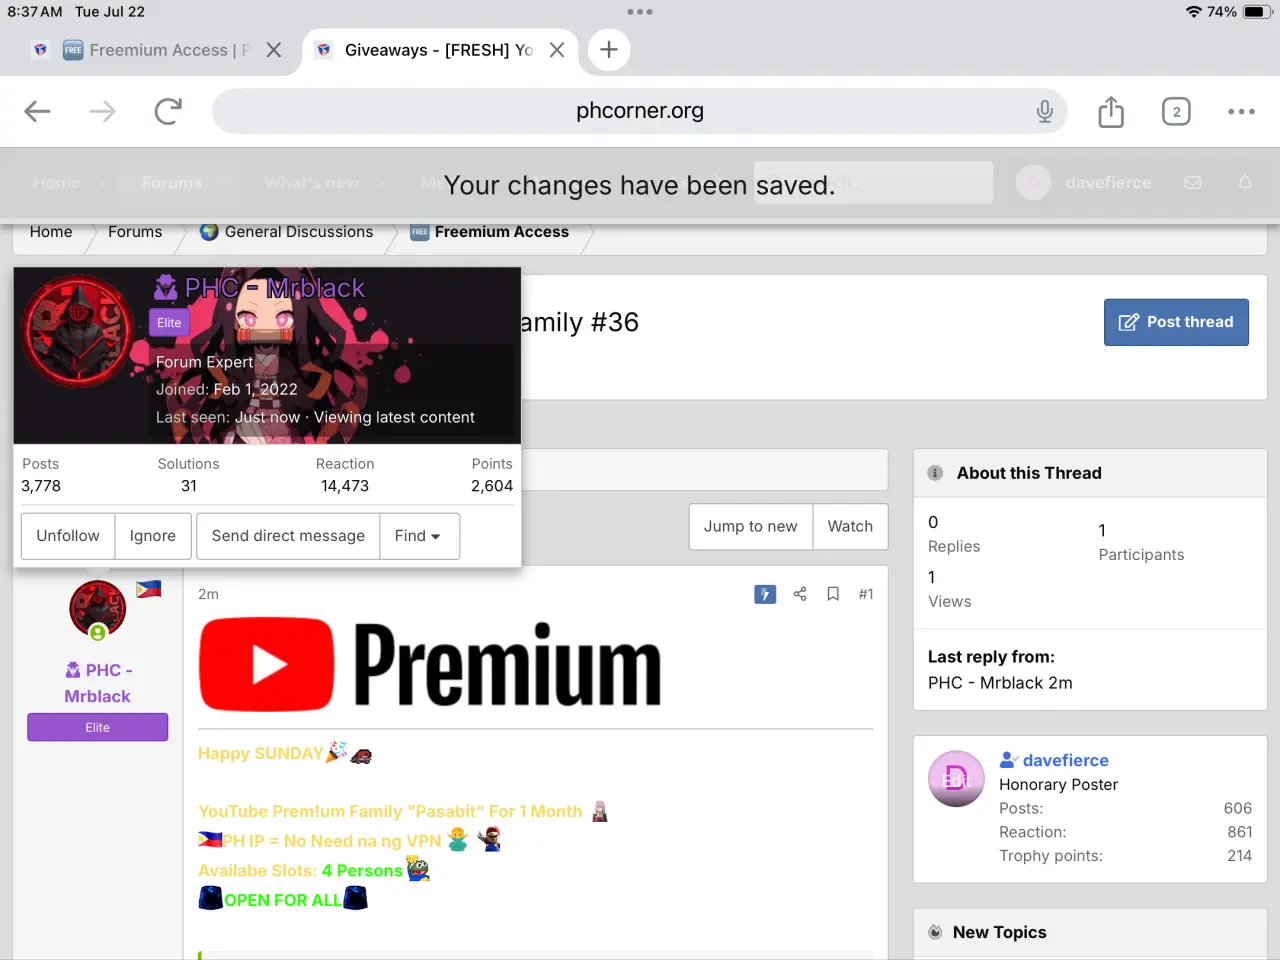Open the Freemium Access breadcrumb

489,232
